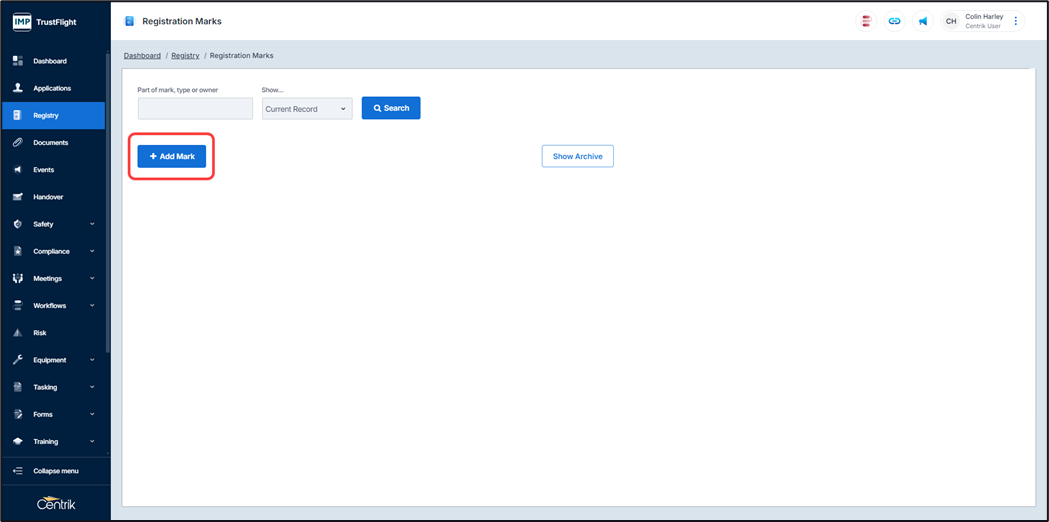
Task: Click the Registration Marks page title icon
Action: (129, 21)
